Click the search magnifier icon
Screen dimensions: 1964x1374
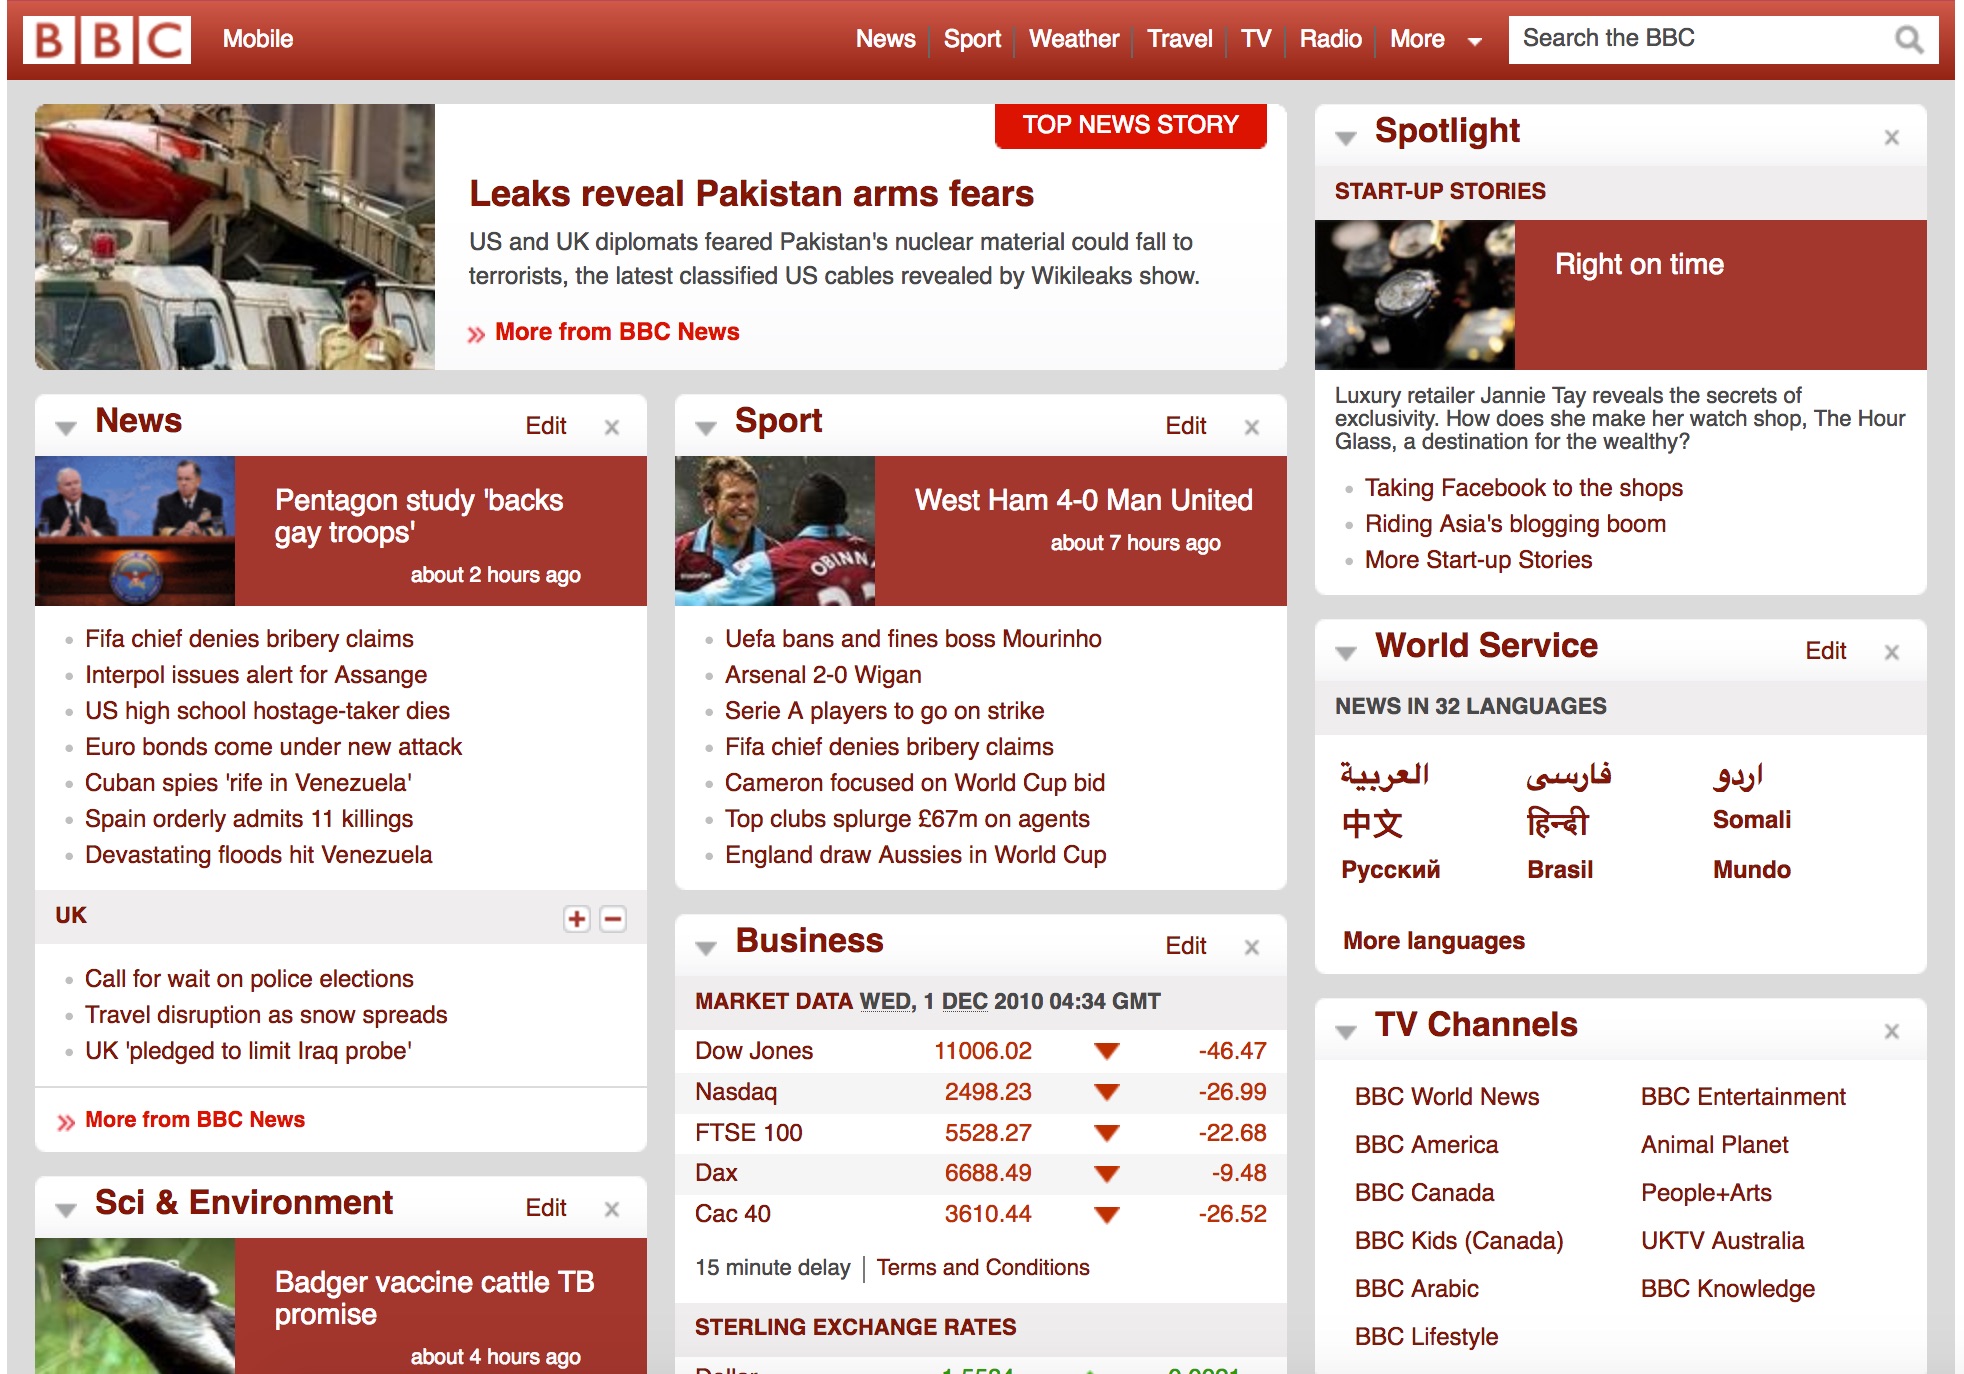click(1908, 40)
